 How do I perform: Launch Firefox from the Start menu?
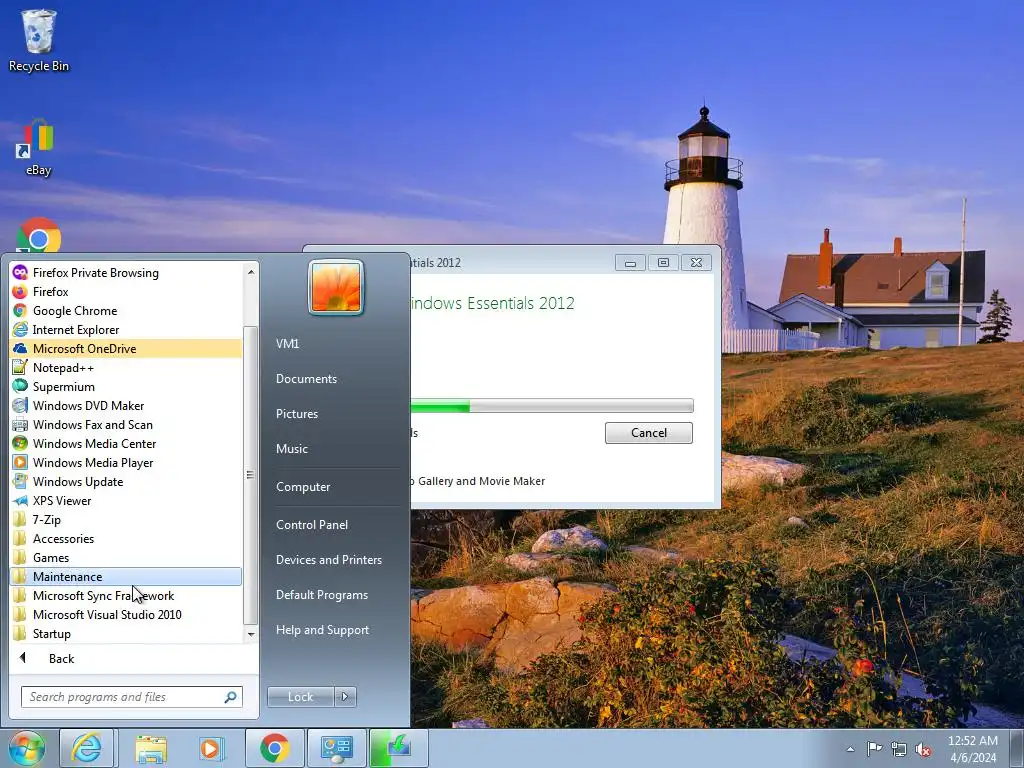point(126,292)
